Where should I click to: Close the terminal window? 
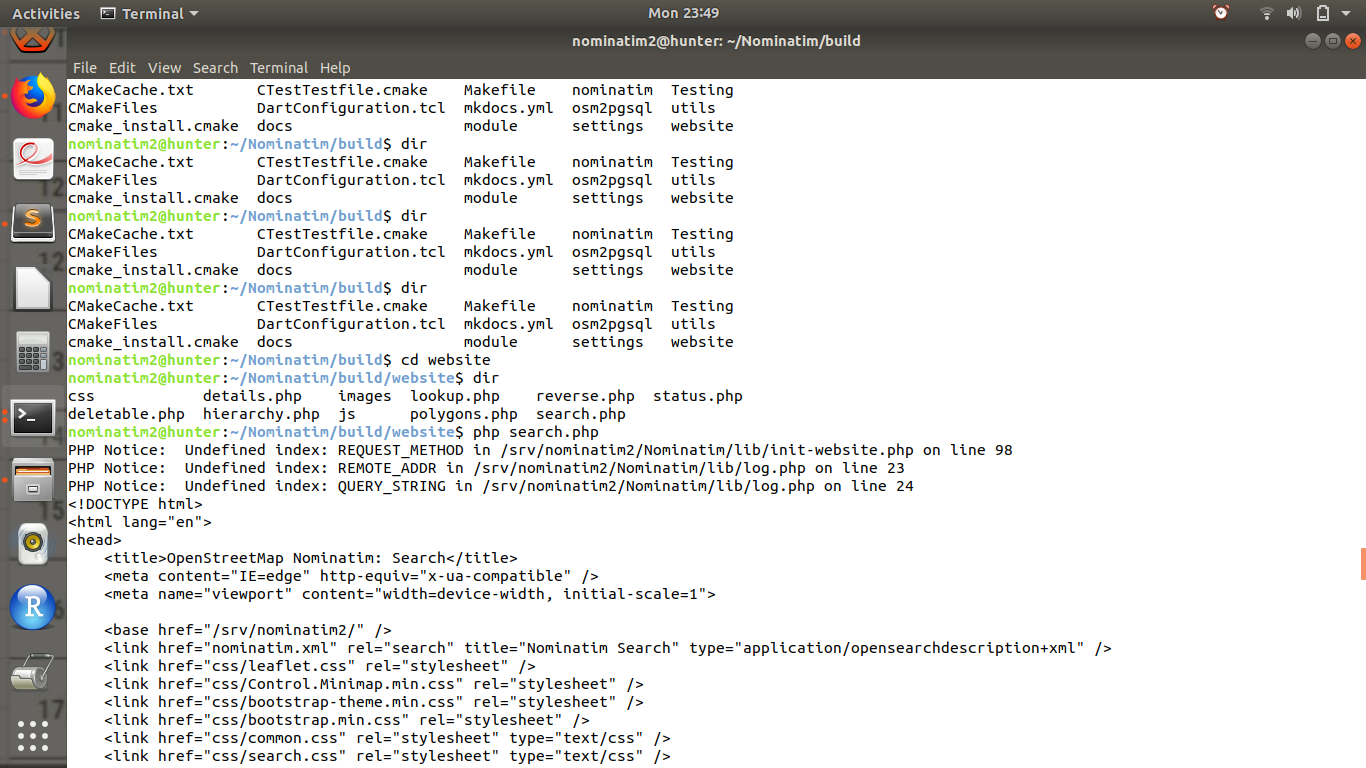[x=1353, y=41]
